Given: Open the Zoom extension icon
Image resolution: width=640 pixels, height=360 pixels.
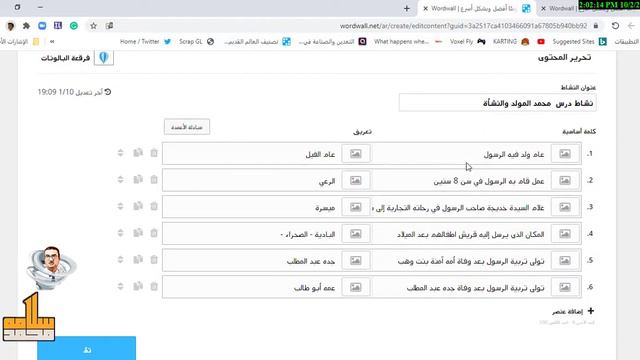Looking at the screenshot, I should 42,26.
